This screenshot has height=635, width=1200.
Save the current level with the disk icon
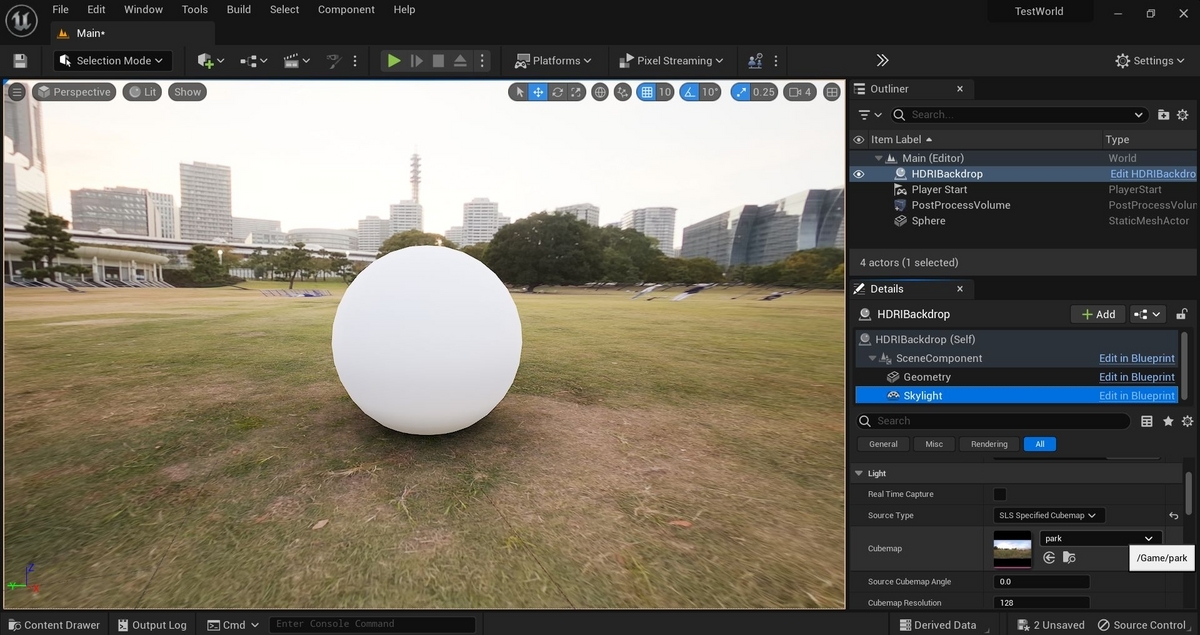coord(20,61)
